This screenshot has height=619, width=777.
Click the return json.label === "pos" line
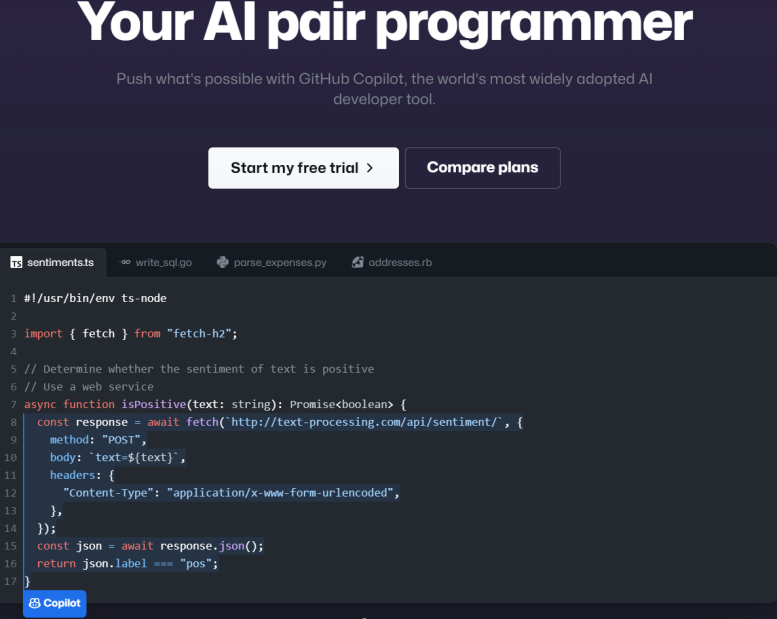pyautogui.click(x=127, y=563)
